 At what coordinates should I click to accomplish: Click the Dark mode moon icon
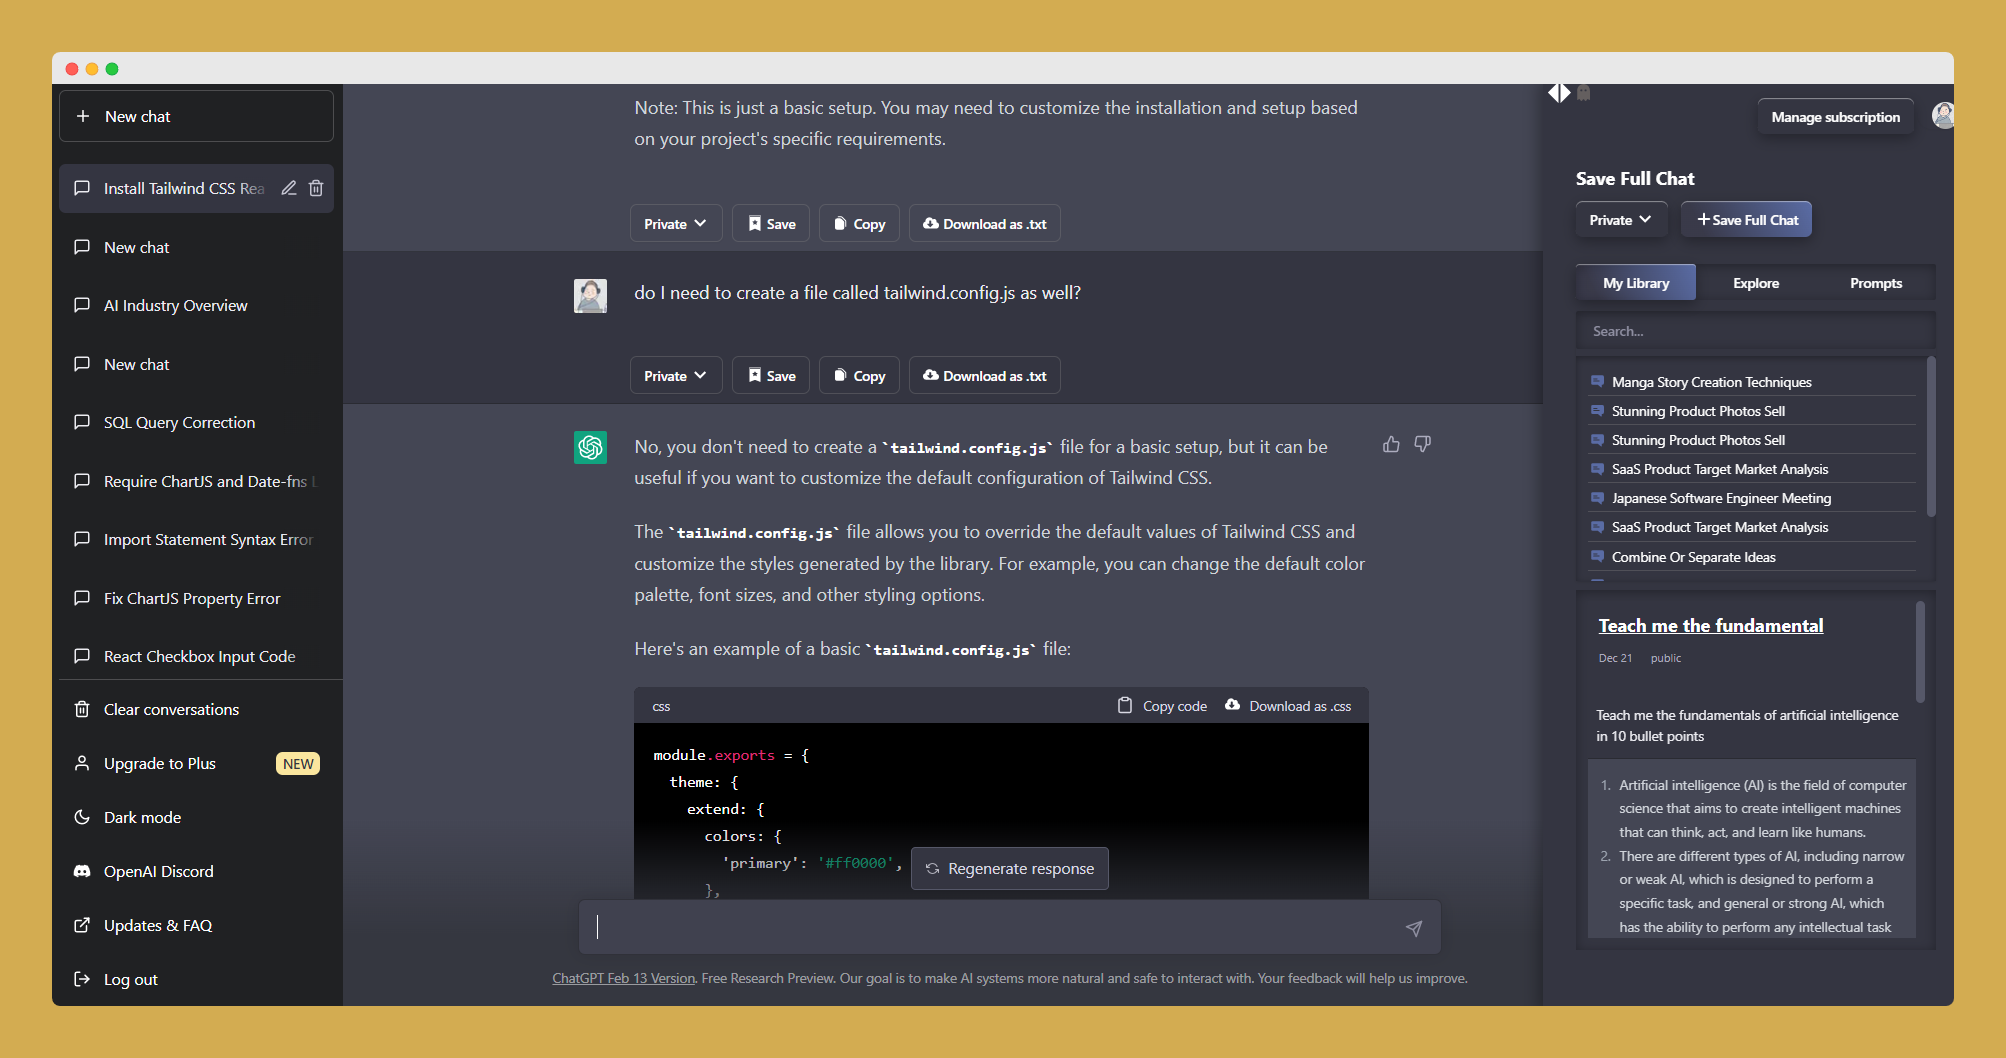(x=82, y=817)
